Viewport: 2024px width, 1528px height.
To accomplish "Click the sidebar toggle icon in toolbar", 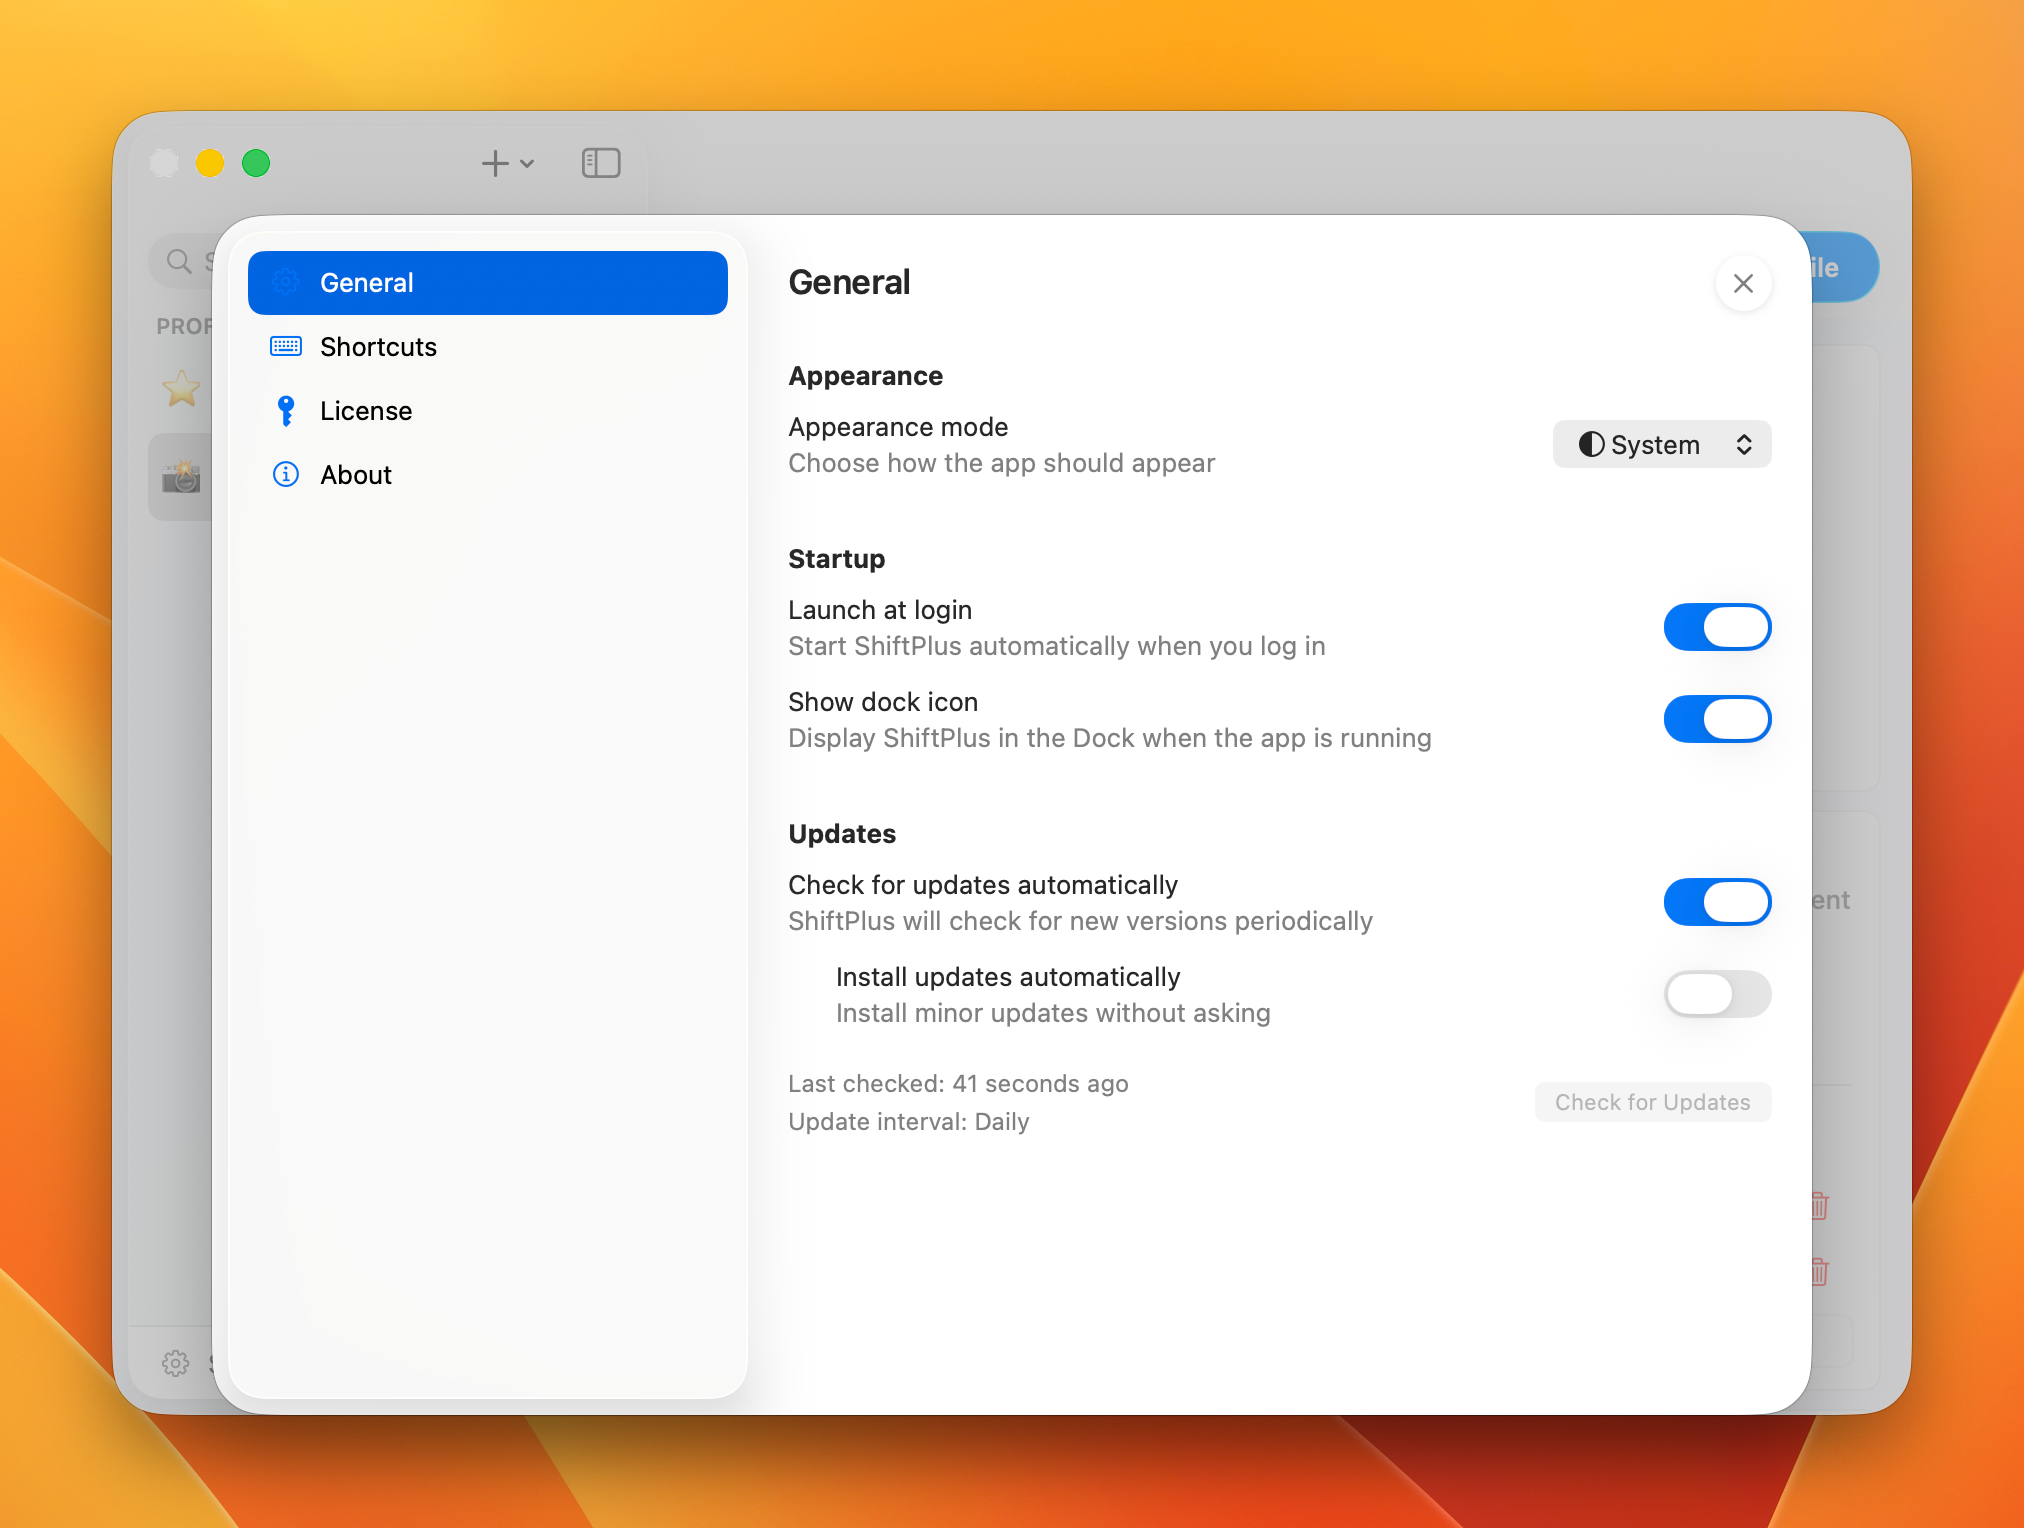I will [601, 163].
